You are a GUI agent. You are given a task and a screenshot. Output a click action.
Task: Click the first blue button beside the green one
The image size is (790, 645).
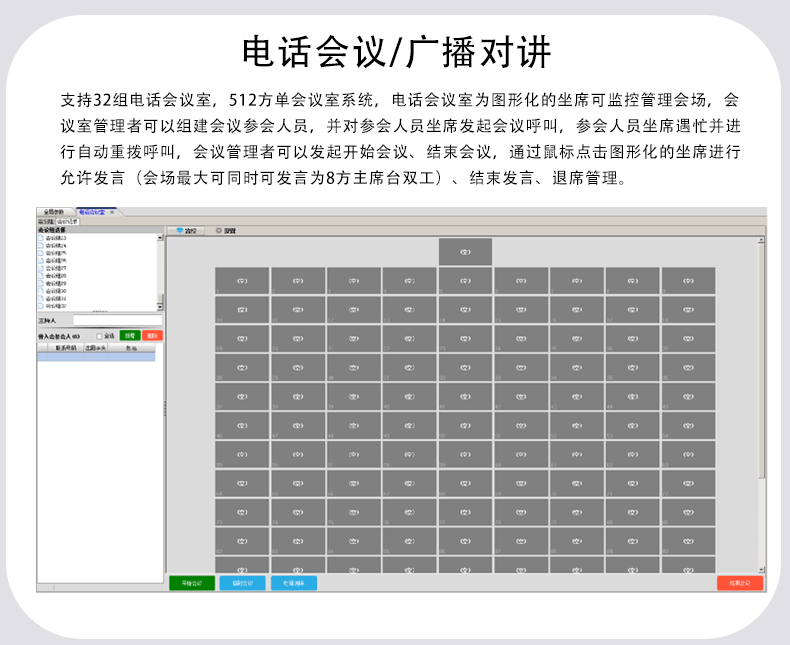(x=242, y=583)
